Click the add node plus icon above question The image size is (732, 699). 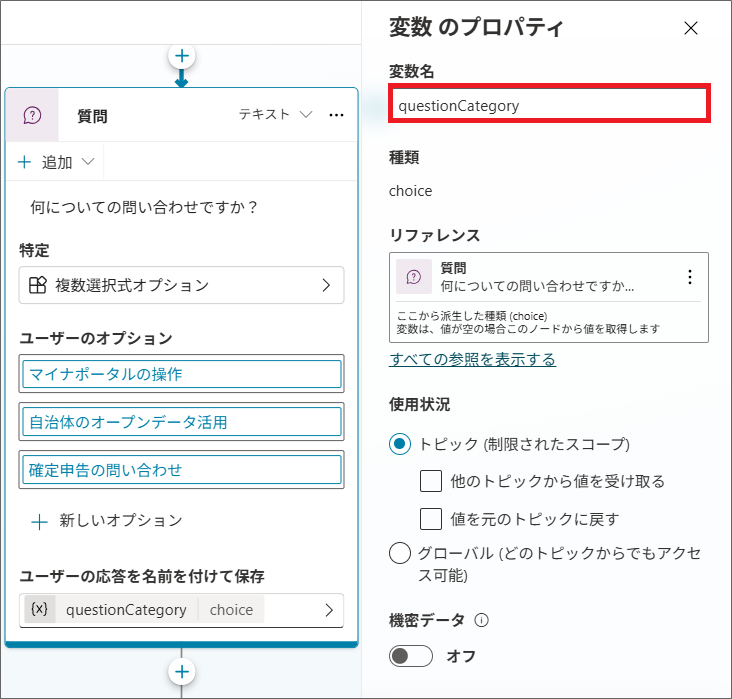(x=181, y=56)
